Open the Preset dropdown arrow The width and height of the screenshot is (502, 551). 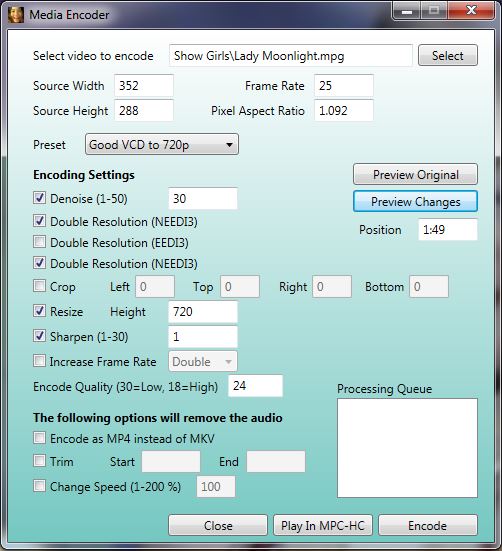[x=229, y=144]
